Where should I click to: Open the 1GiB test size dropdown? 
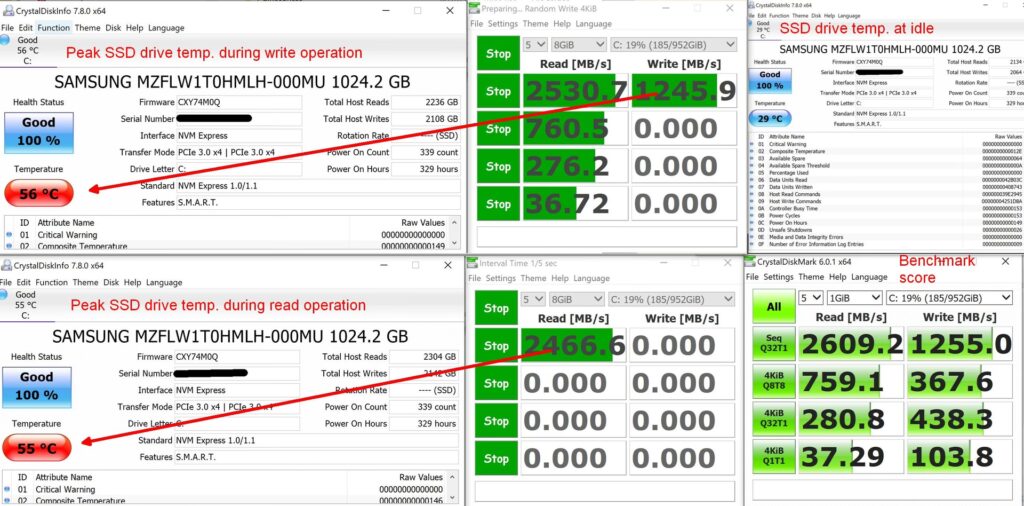[856, 298]
